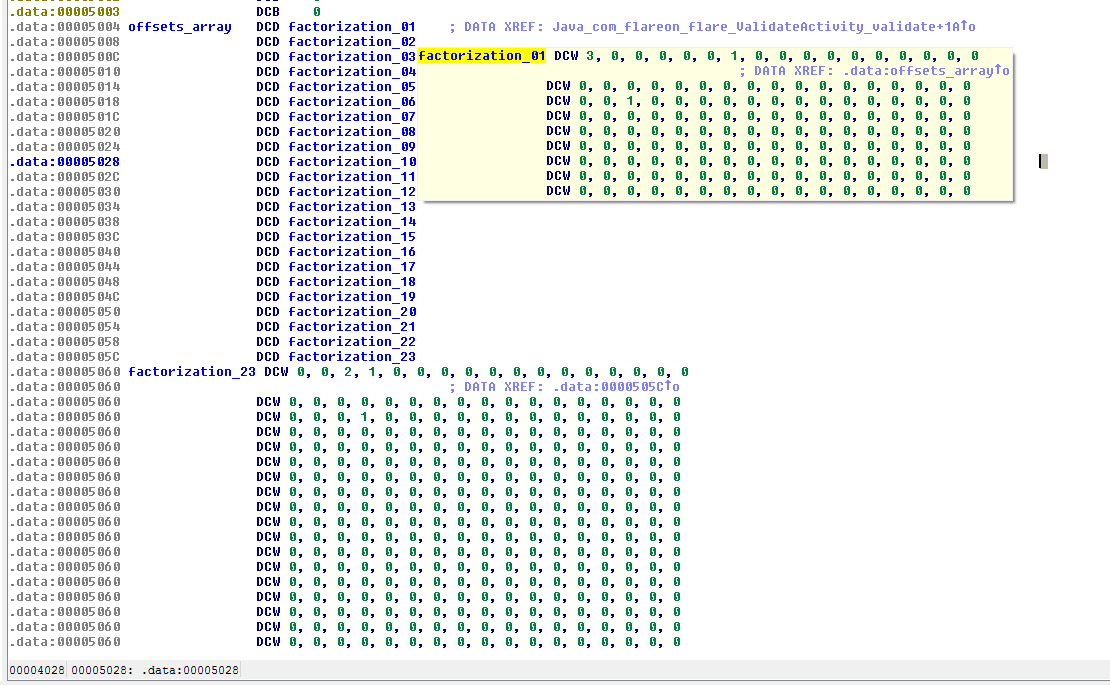
Task: Click the offsets_array label name
Action: coord(179,26)
